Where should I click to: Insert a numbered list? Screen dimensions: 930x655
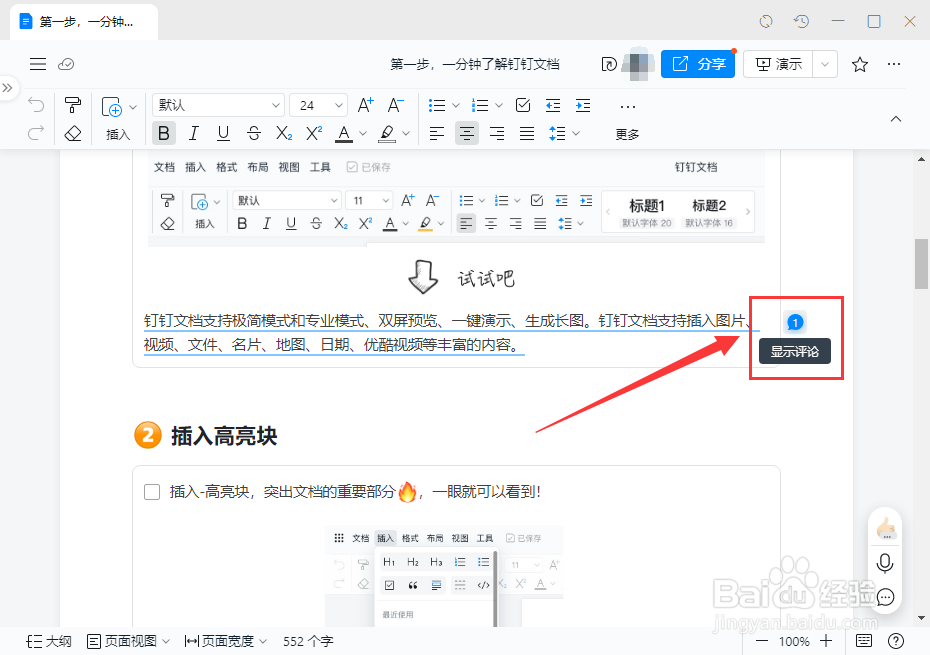coord(480,106)
